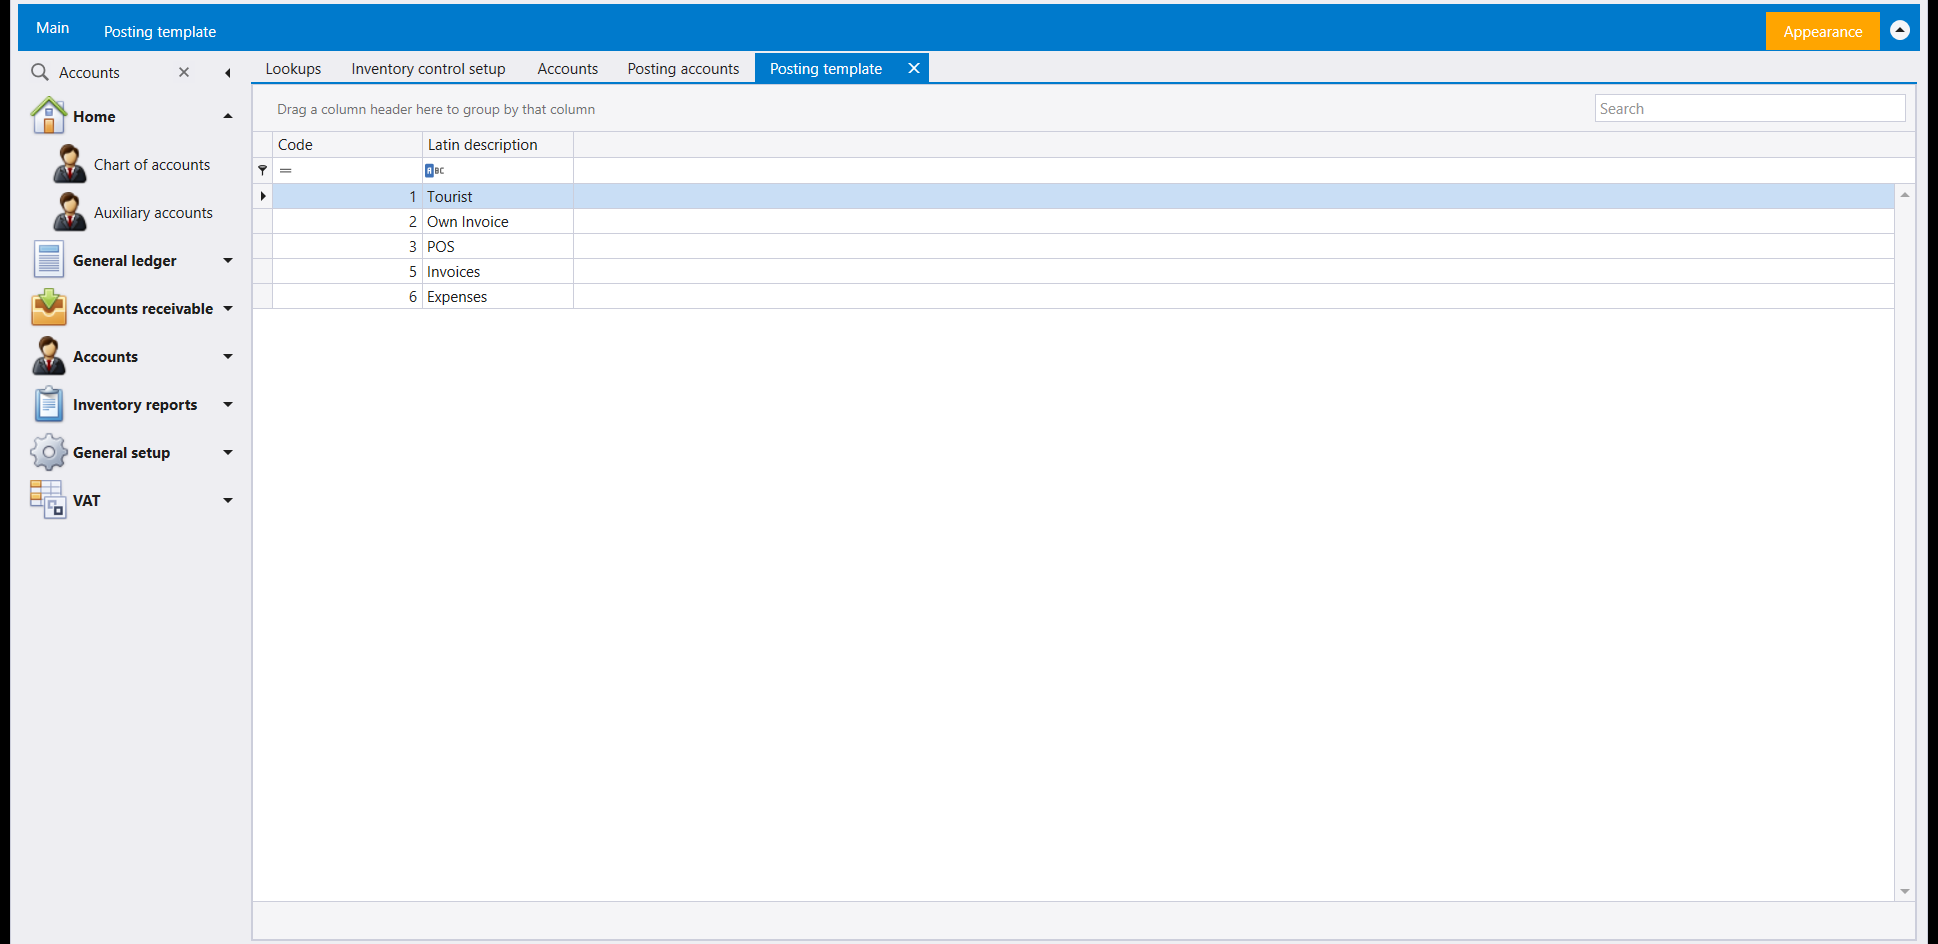This screenshot has width=1938, height=944.
Task: Click the Home house icon
Action: pyautogui.click(x=48, y=116)
